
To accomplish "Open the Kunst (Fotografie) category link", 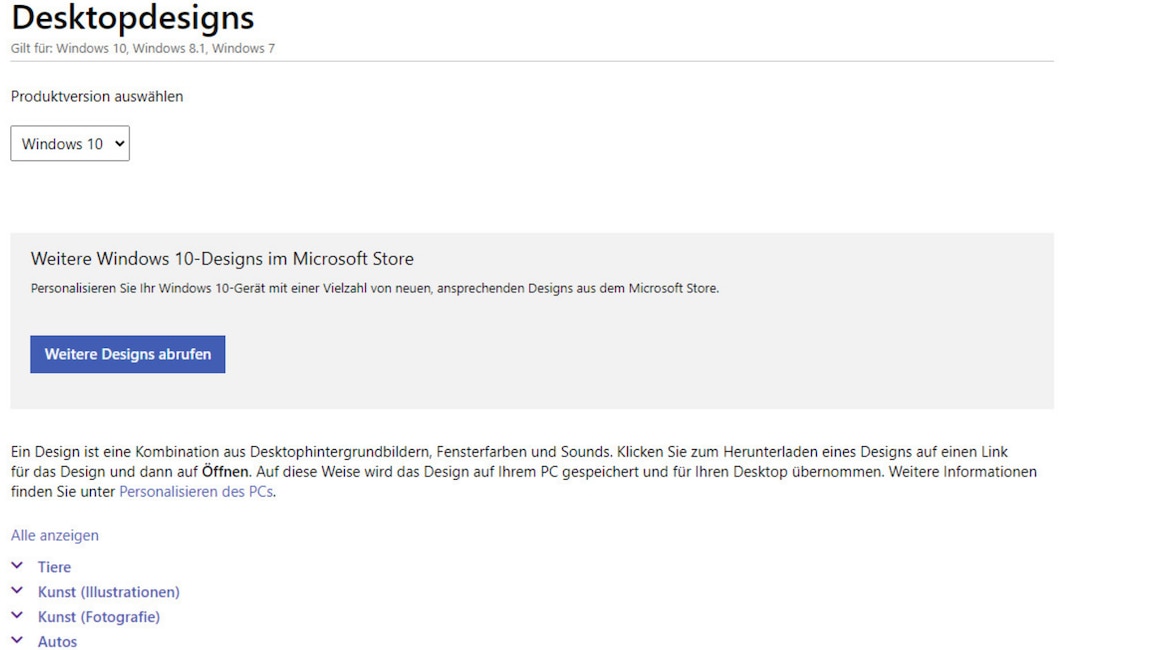I will tap(99, 617).
